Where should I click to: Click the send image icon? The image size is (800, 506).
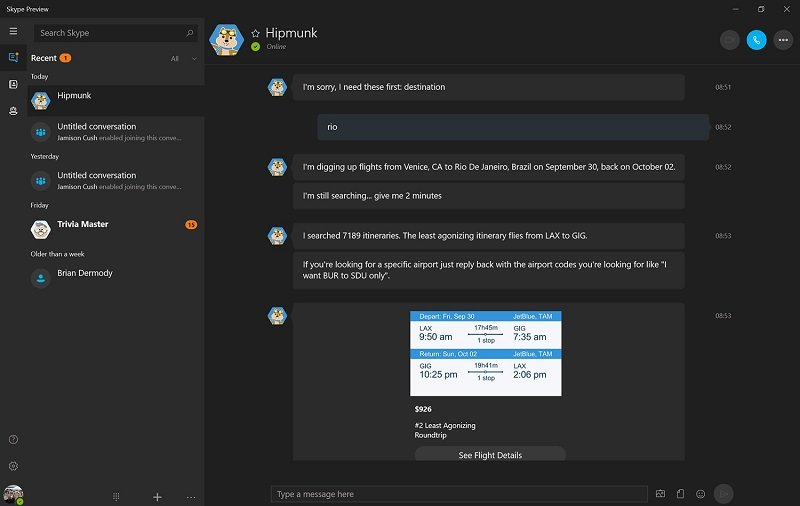click(x=660, y=493)
